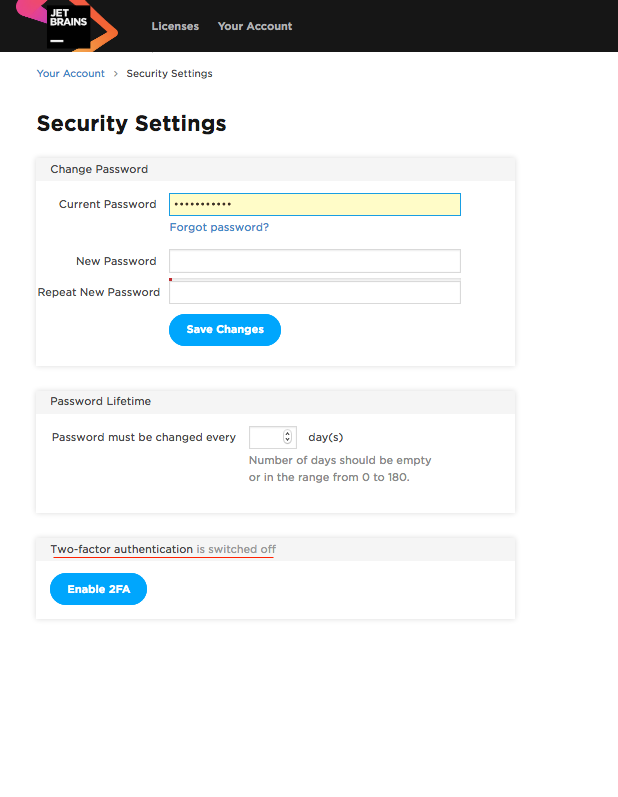Click the Password Lifetime section header
The image size is (618, 797).
pos(100,401)
